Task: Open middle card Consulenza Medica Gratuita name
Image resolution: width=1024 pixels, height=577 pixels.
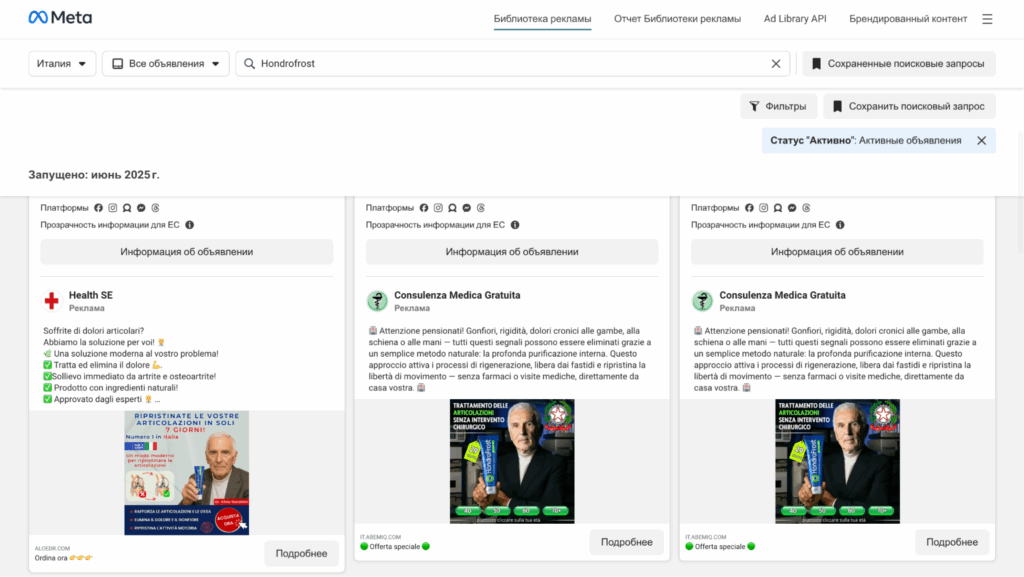Action: [x=457, y=295]
